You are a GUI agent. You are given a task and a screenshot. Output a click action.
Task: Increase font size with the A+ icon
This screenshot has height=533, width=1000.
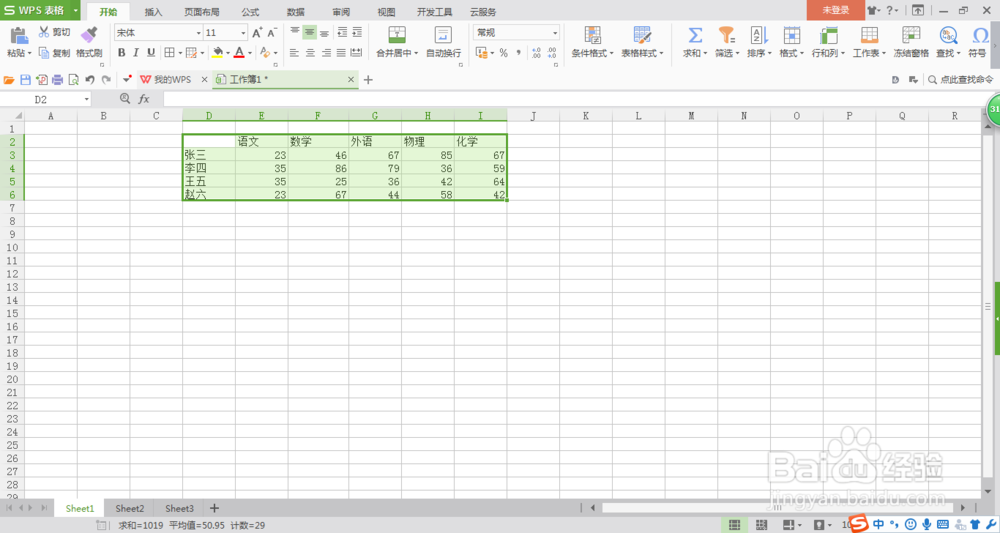(x=257, y=33)
